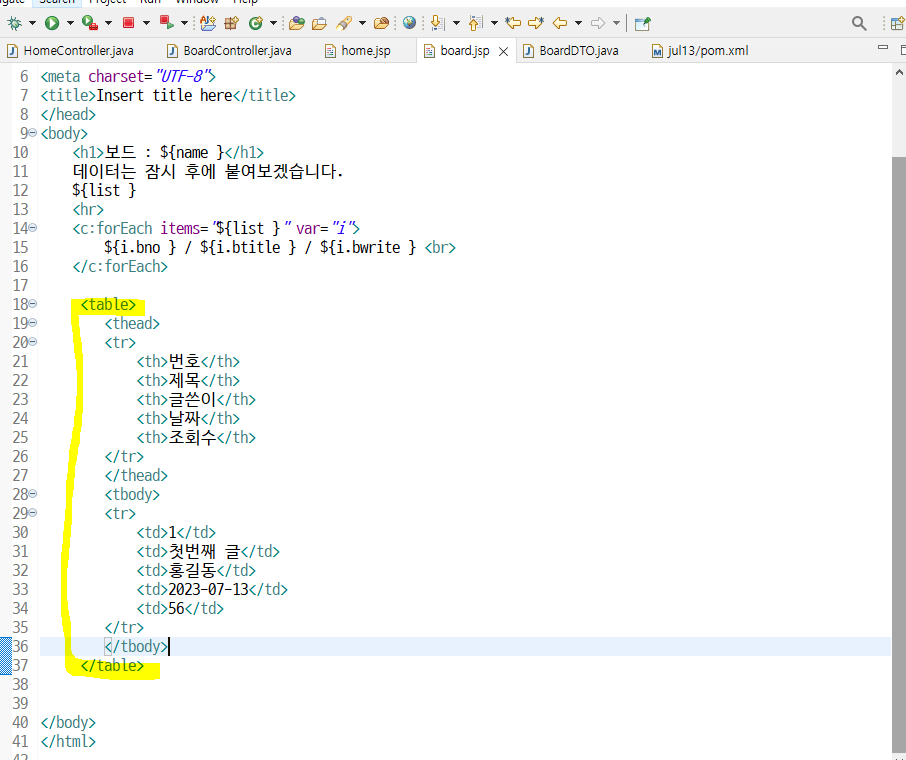Click the text '<th>번호</th>'
The height and width of the screenshot is (760, 906).
[x=188, y=362]
